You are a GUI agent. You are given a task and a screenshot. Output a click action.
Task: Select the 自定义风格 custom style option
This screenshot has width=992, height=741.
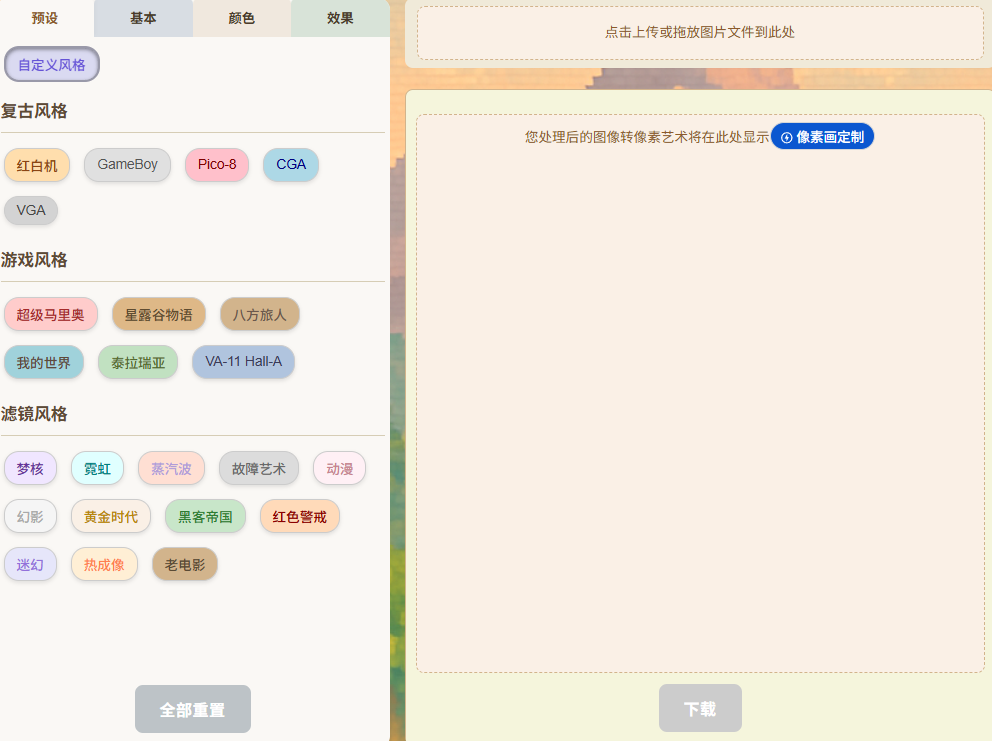pos(51,64)
